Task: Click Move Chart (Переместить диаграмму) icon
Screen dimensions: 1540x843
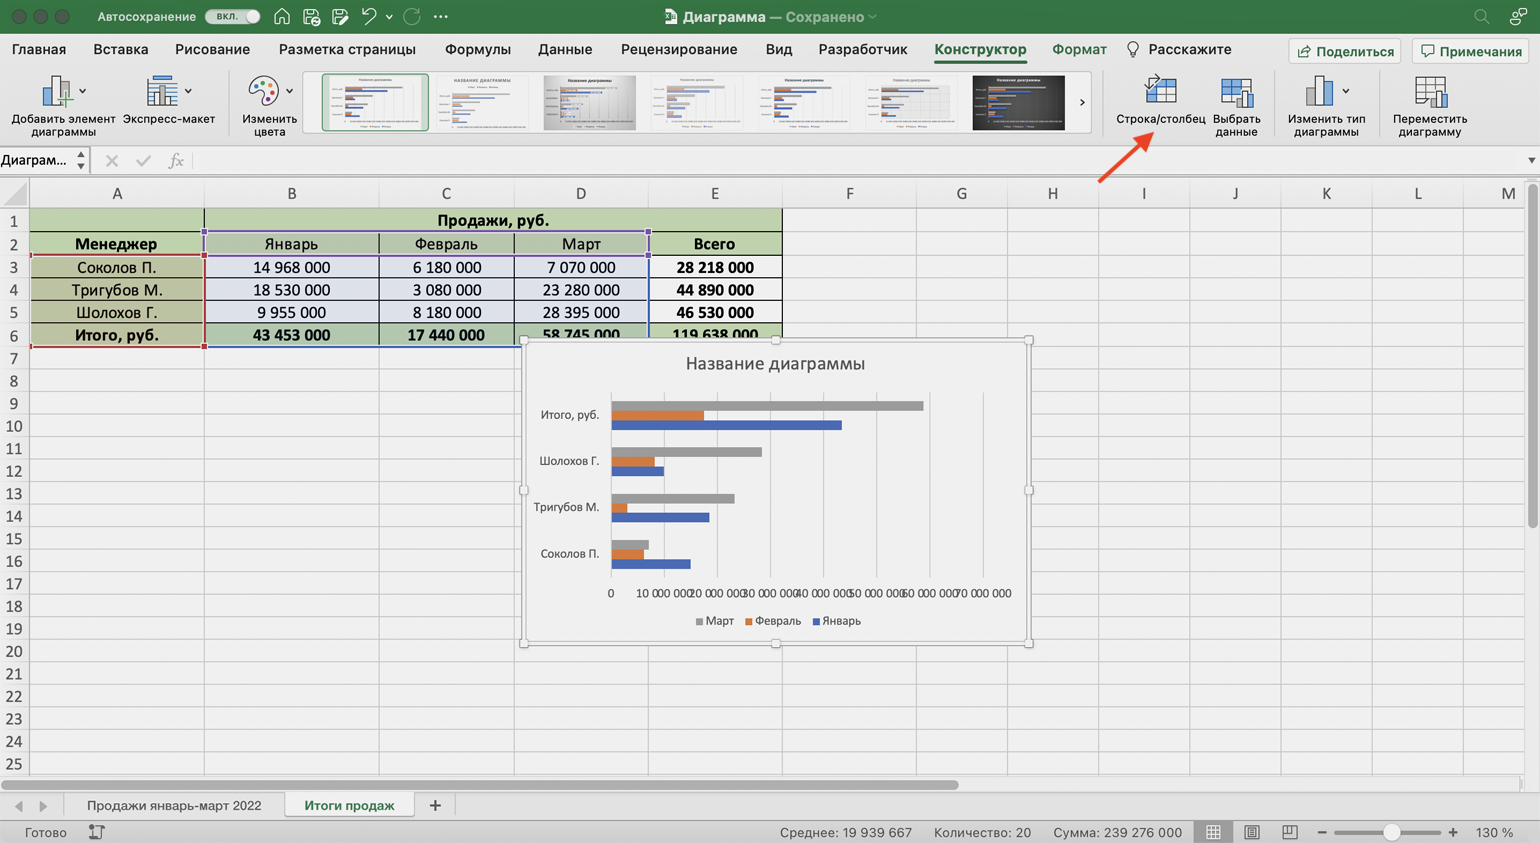Action: pos(1429,92)
